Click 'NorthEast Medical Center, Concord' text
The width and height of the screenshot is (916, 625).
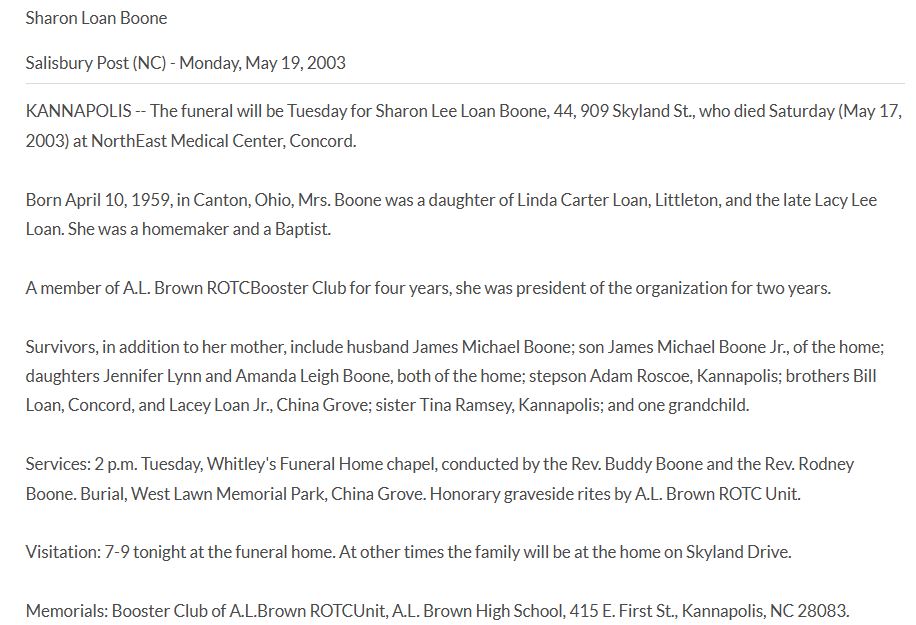click(223, 141)
